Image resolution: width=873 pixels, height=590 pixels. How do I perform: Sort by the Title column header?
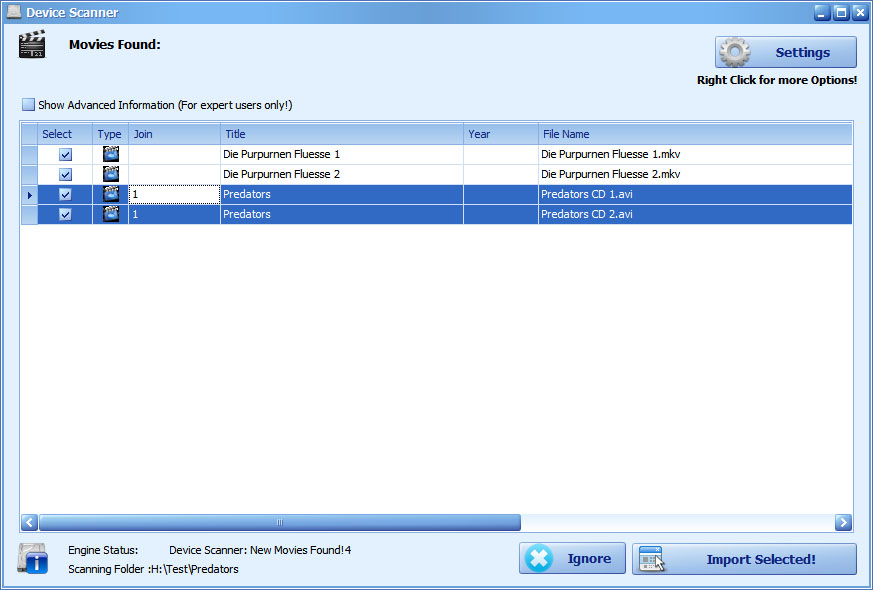point(341,134)
